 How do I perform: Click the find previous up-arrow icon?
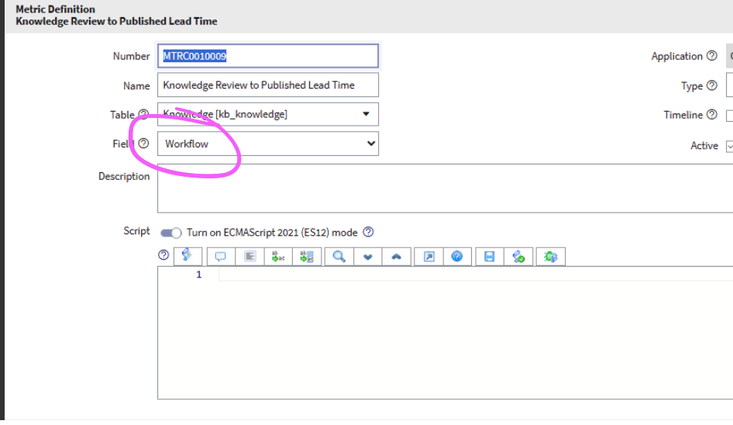click(396, 256)
